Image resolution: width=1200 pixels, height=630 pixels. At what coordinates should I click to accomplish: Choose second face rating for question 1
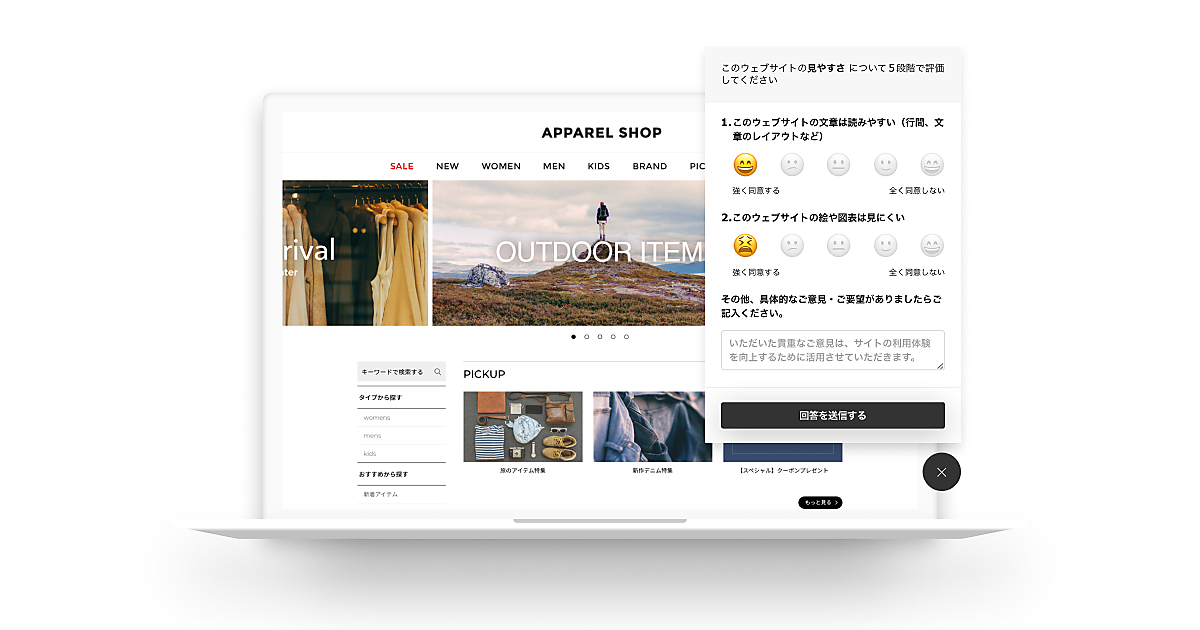(792, 165)
